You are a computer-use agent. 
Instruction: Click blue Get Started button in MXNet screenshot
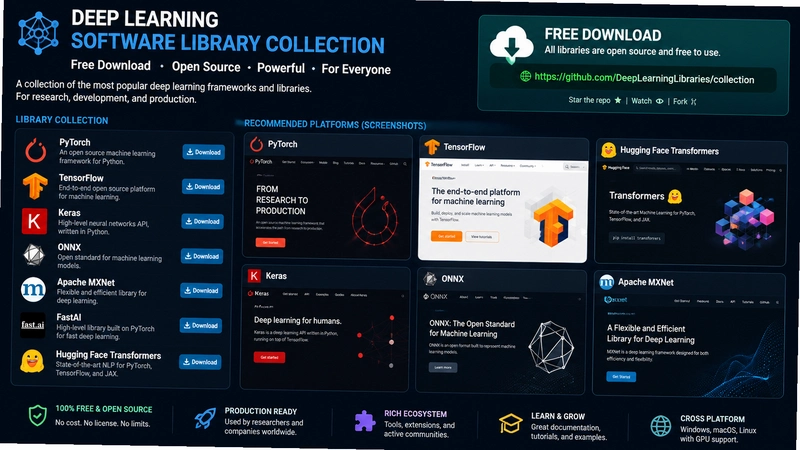tap(621, 377)
